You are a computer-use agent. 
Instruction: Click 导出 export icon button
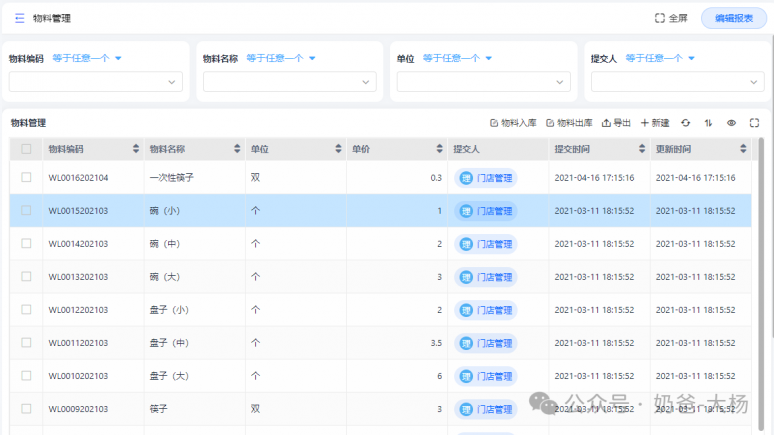(616, 123)
